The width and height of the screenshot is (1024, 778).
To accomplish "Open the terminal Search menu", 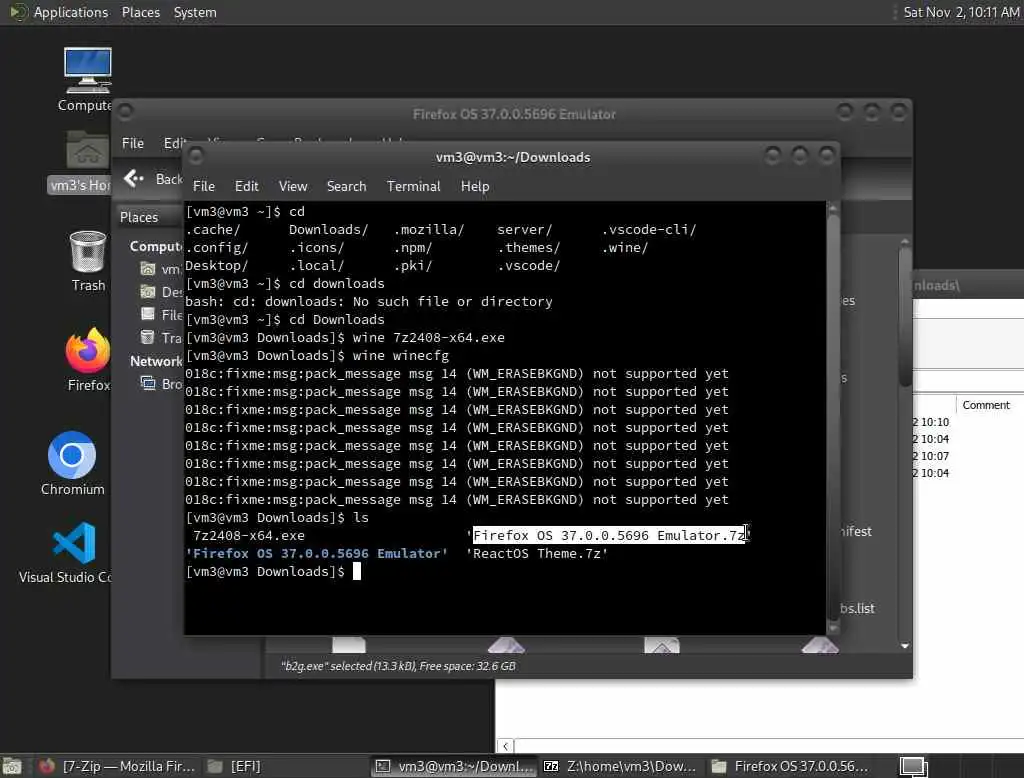I will [346, 186].
